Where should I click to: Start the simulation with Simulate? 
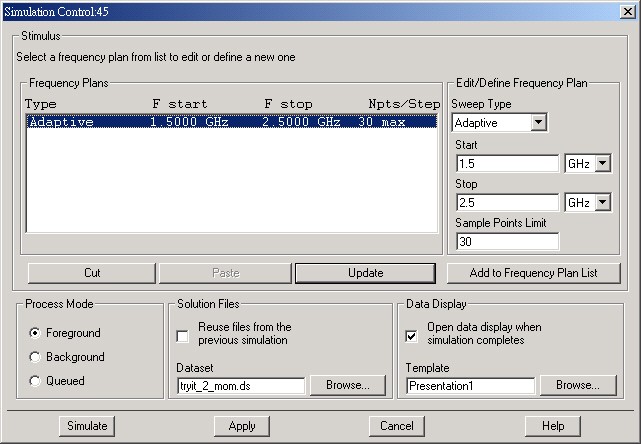(x=87, y=426)
